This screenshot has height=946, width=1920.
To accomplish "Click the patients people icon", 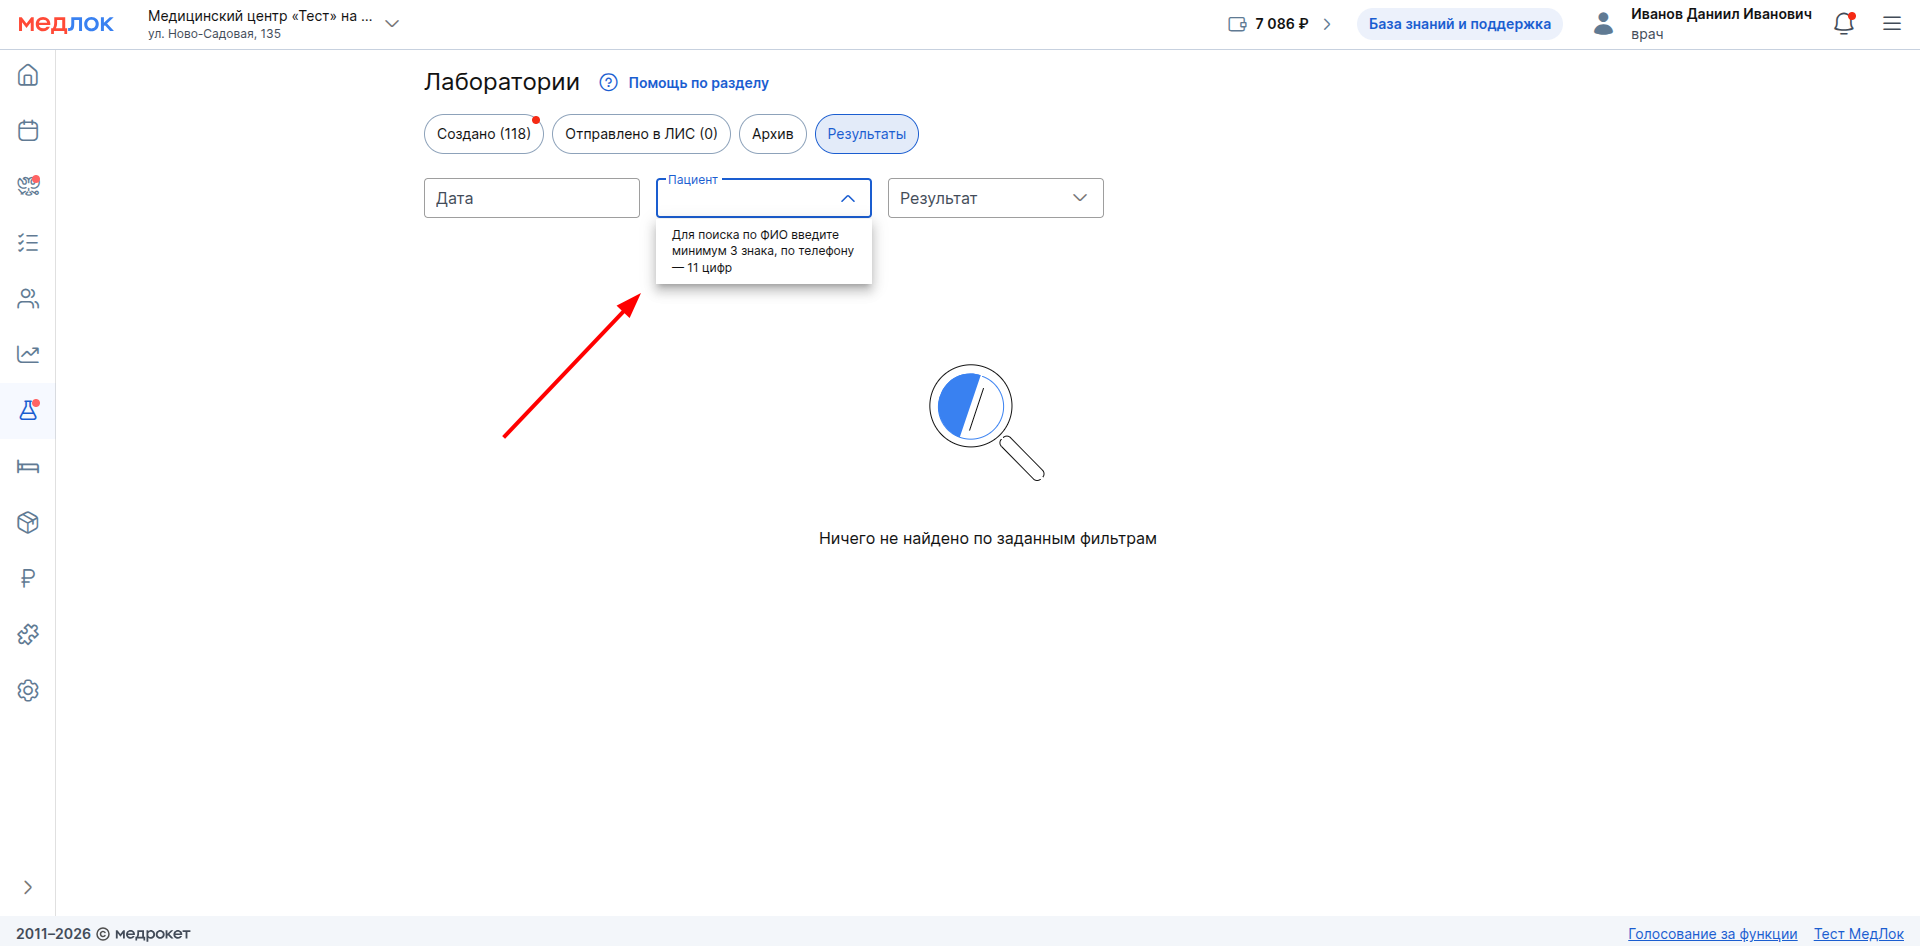I will tap(28, 299).
